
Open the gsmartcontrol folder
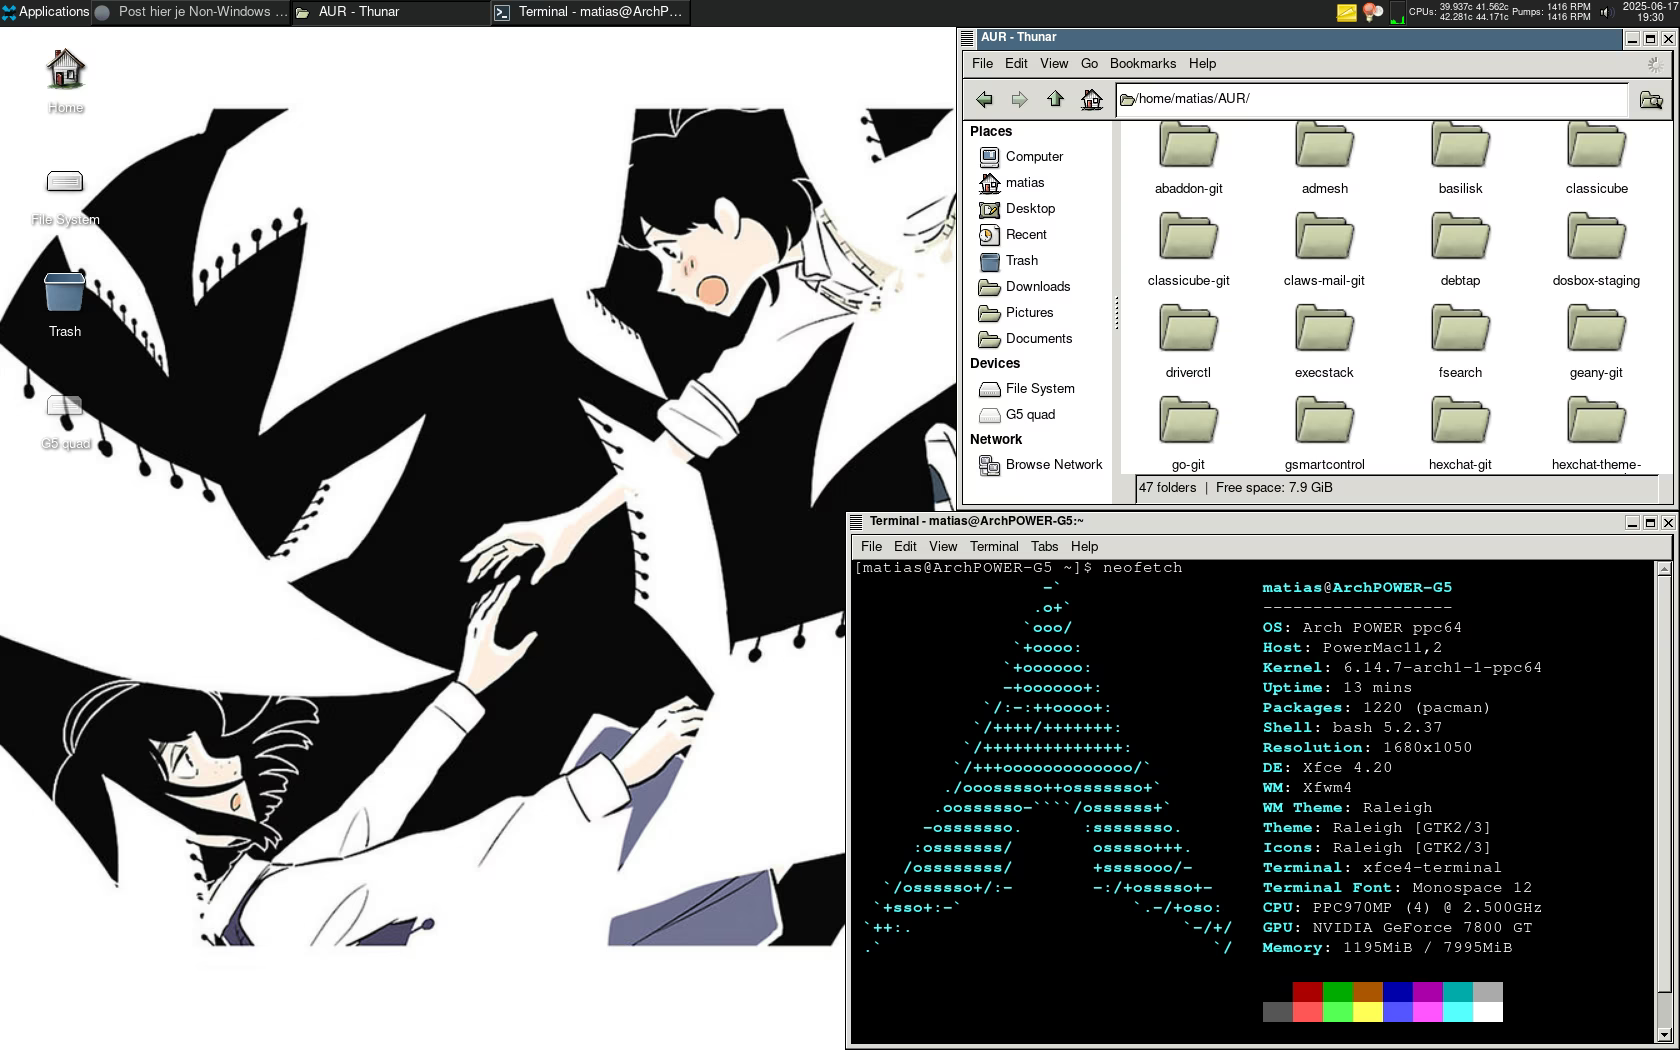click(x=1324, y=434)
